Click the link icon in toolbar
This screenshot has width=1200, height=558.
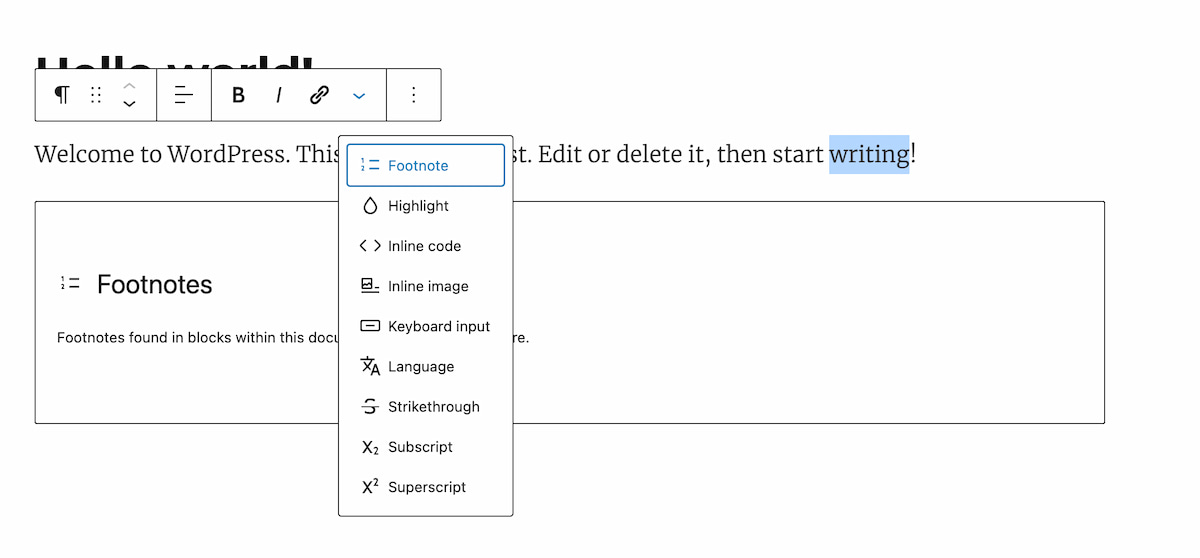[x=319, y=95]
